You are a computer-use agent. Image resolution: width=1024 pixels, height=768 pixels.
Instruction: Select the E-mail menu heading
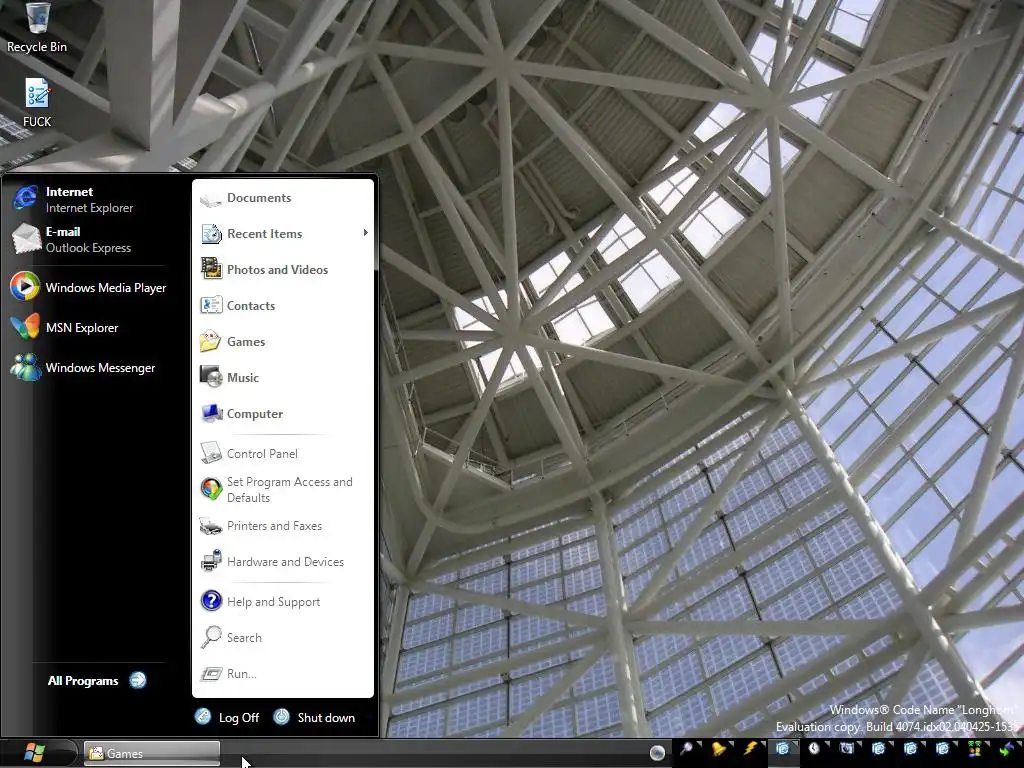tap(63, 232)
